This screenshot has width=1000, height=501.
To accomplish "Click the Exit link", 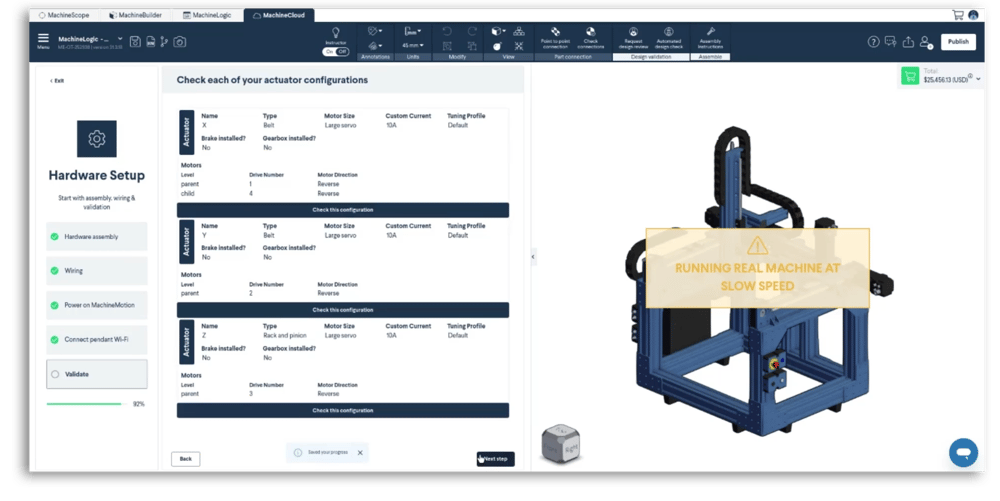I will 57,81.
